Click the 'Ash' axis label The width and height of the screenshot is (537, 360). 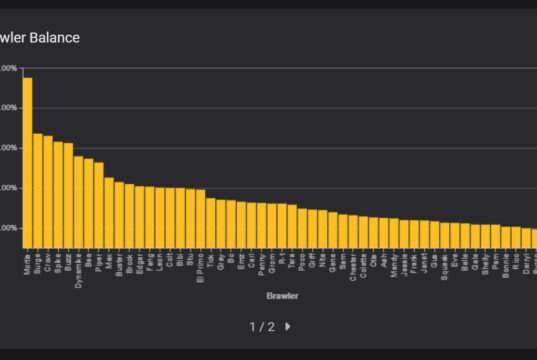pos(384,261)
